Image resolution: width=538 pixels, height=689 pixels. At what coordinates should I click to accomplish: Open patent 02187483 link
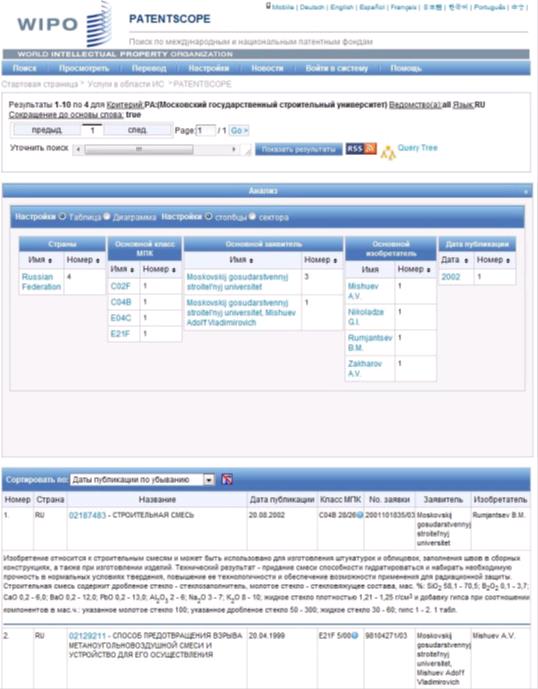pos(87,515)
